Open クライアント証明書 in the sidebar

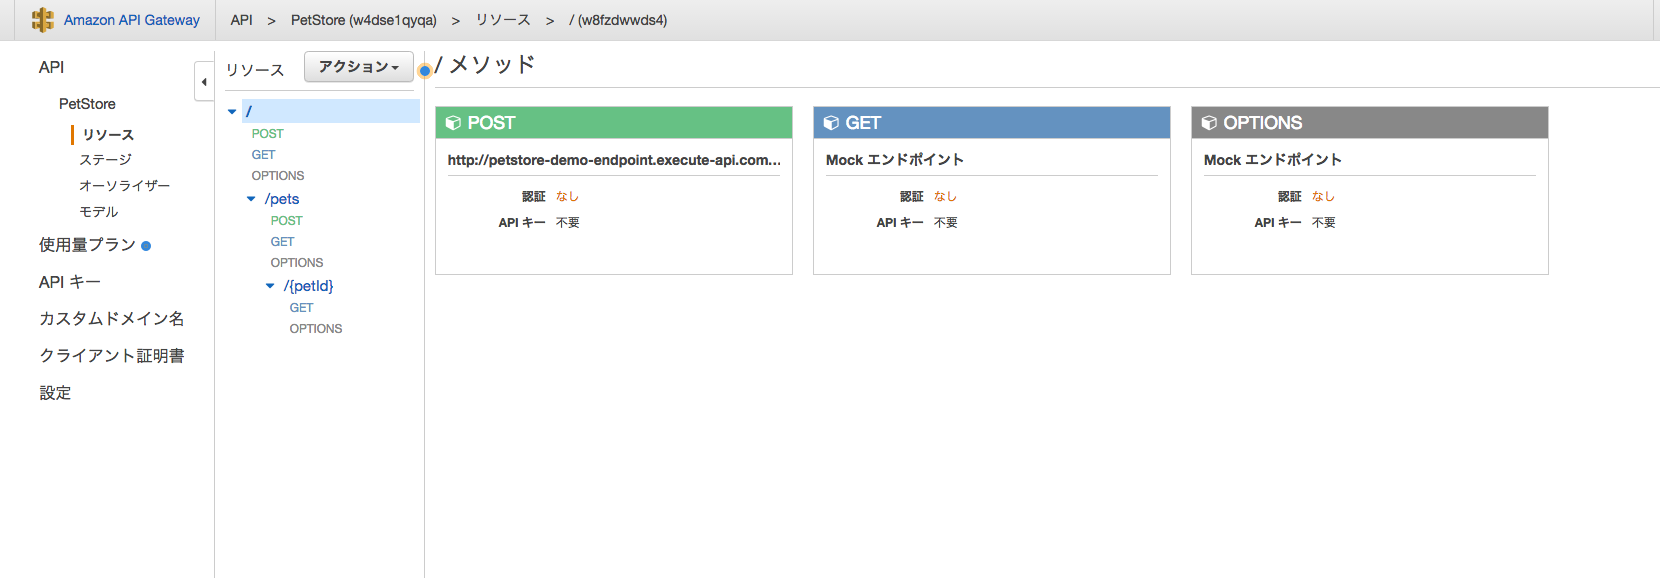point(112,356)
